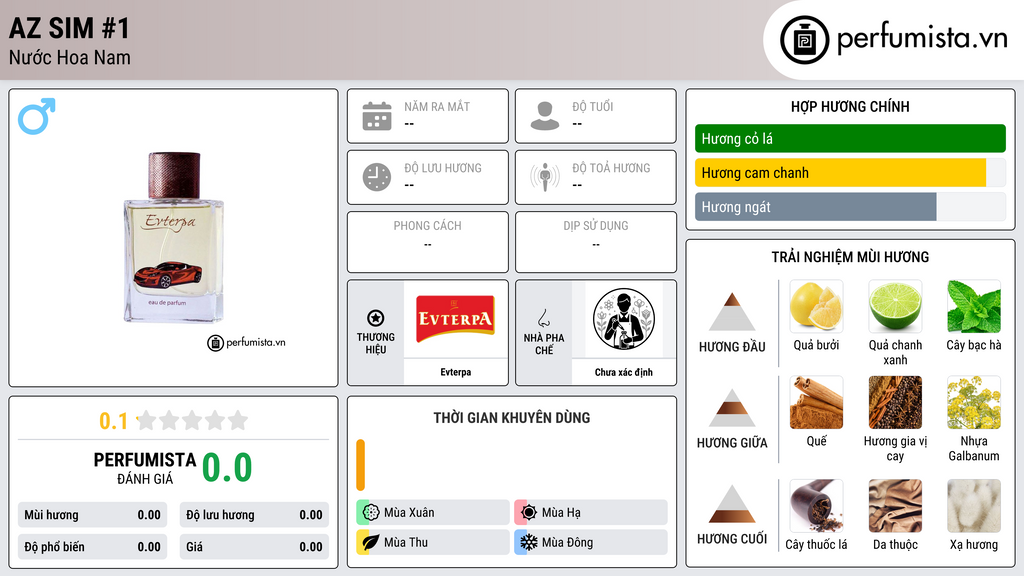Select the Da thuộc leather image
This screenshot has width=1024, height=576.
tap(895, 506)
